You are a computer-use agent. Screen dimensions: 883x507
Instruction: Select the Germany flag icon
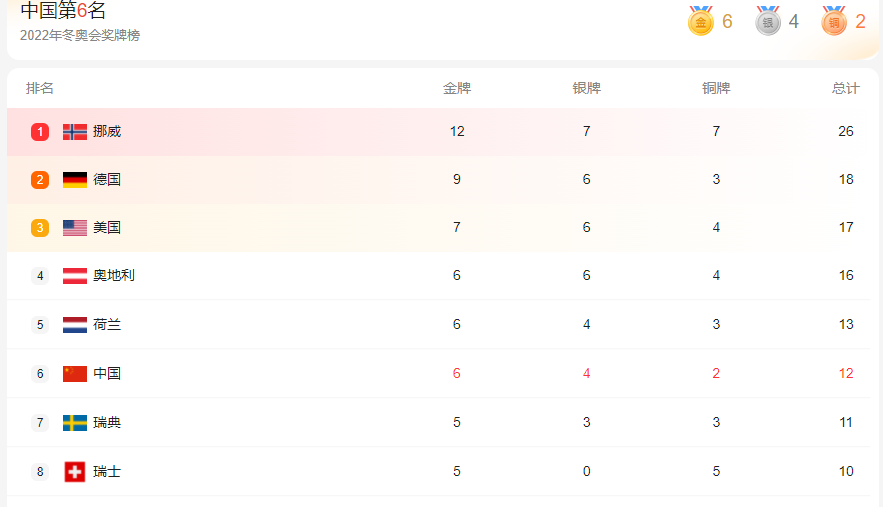(x=75, y=180)
